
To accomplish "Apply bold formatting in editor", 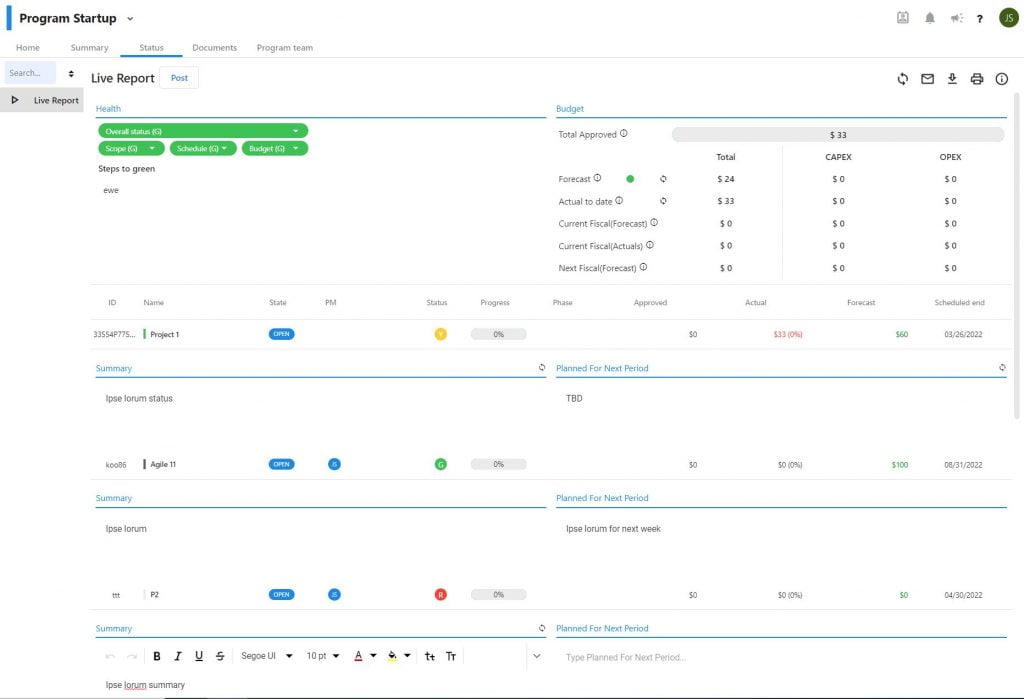I will (x=157, y=656).
